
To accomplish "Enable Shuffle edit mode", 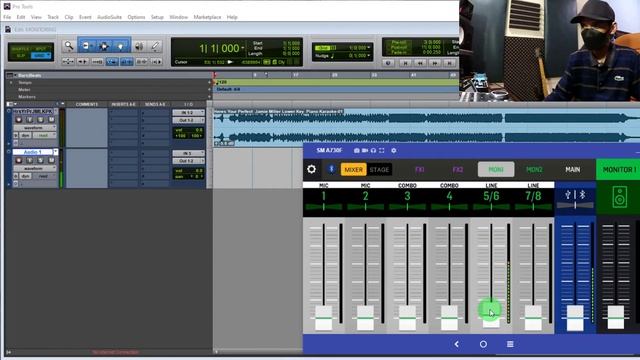I will pyautogui.click(x=20, y=49).
